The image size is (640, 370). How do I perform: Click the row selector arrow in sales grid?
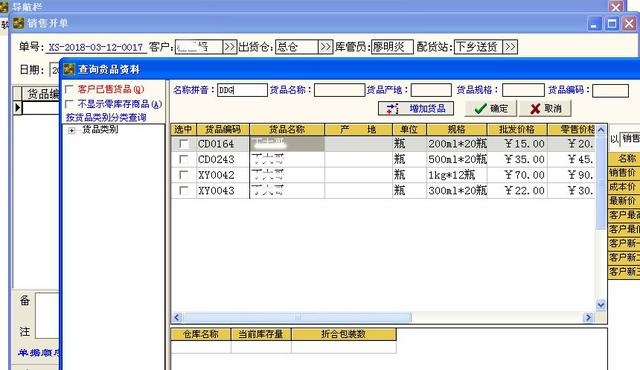[18, 108]
